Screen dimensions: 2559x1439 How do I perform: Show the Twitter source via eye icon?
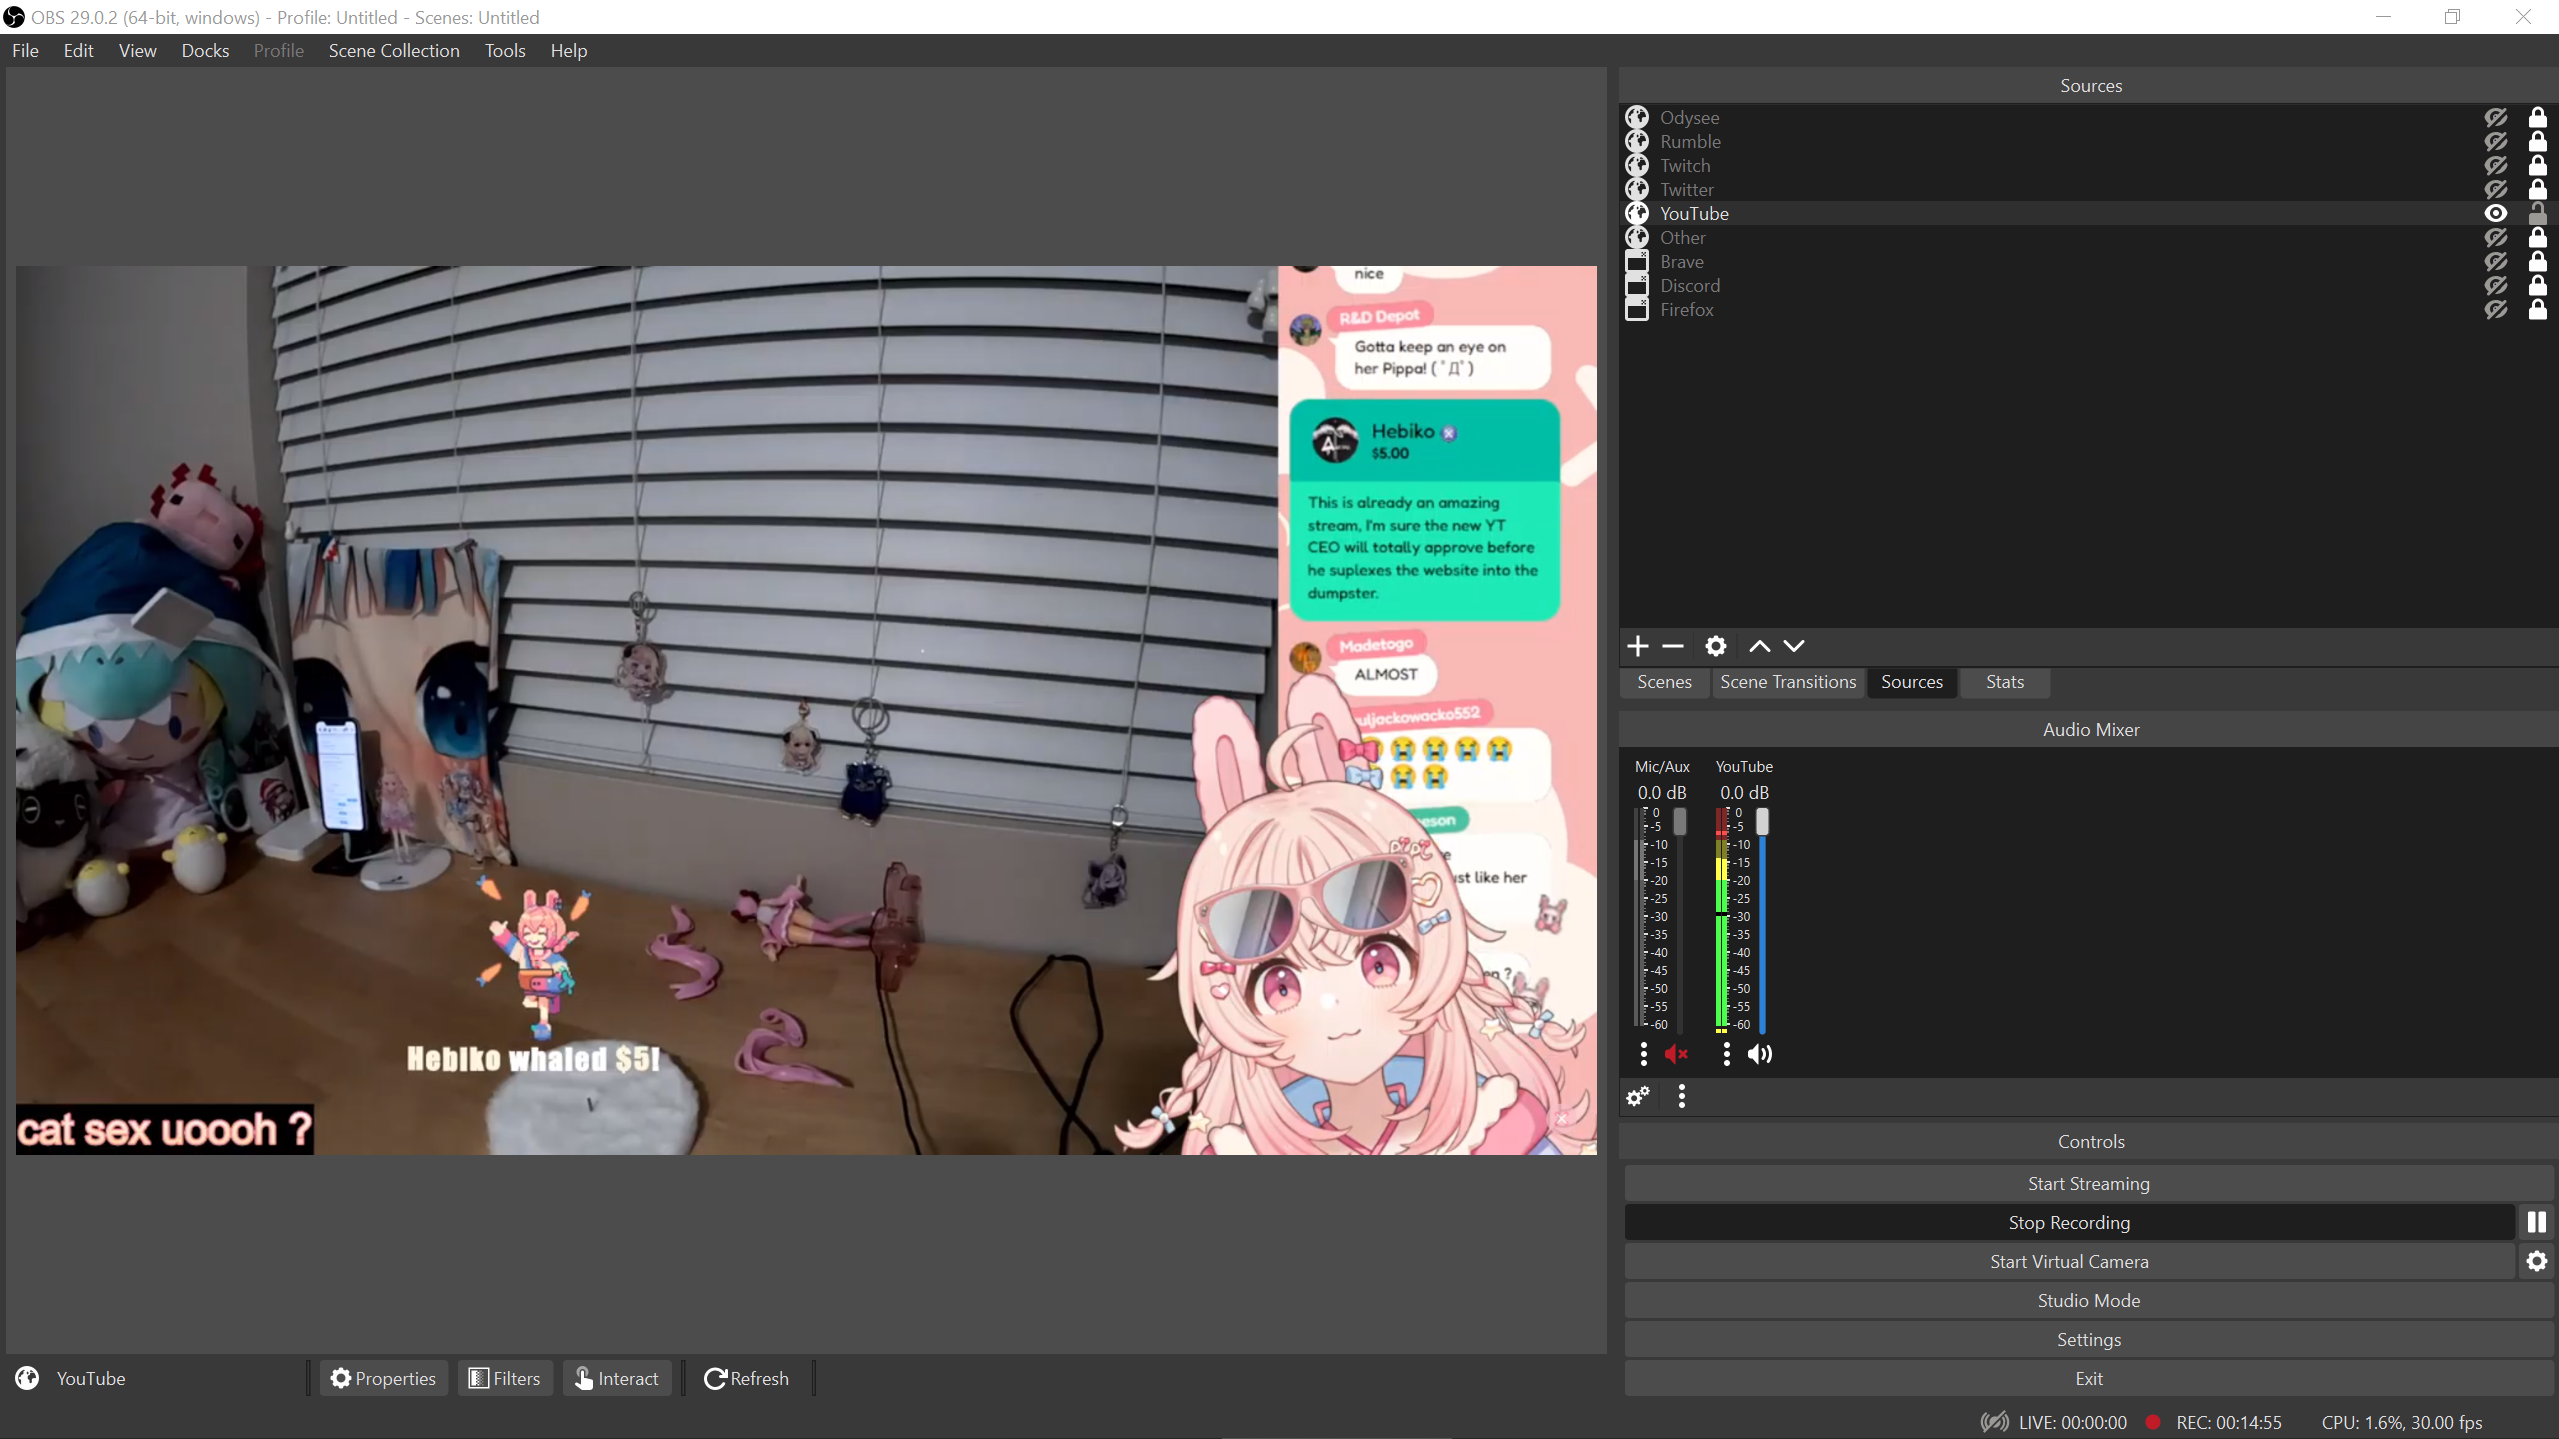click(2496, 189)
